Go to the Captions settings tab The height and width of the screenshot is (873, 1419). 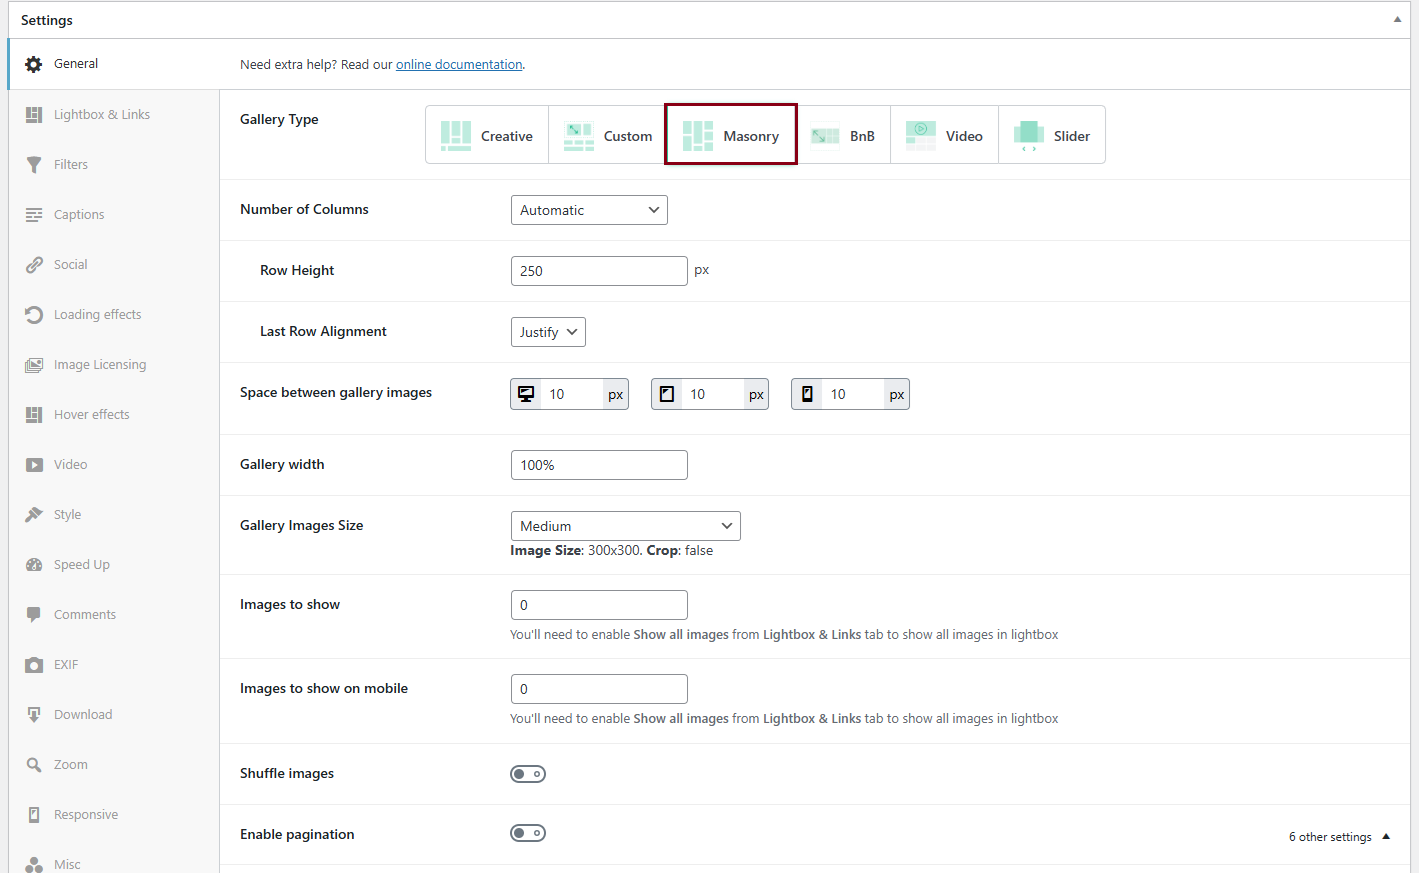pyautogui.click(x=78, y=215)
